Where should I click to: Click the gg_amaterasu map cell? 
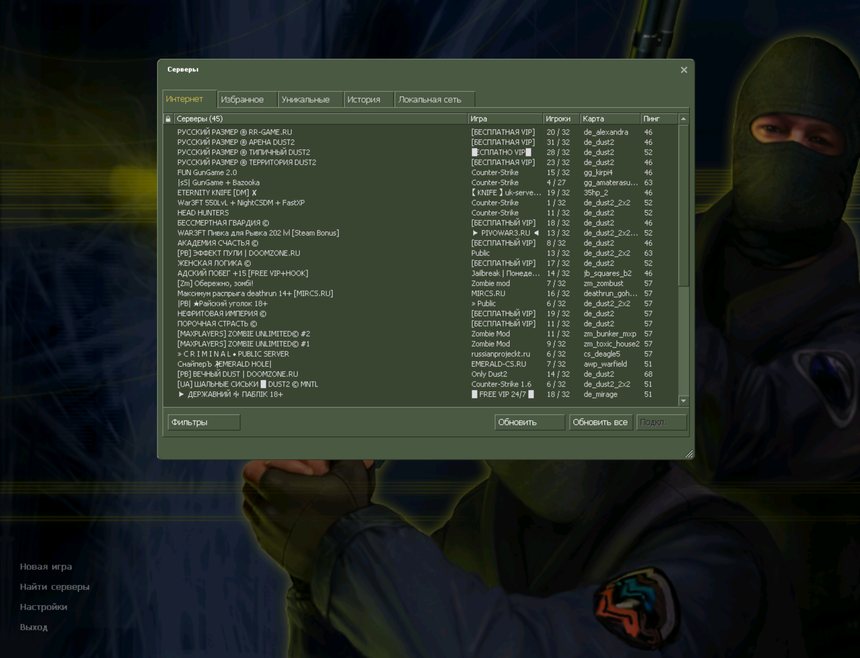610,183
